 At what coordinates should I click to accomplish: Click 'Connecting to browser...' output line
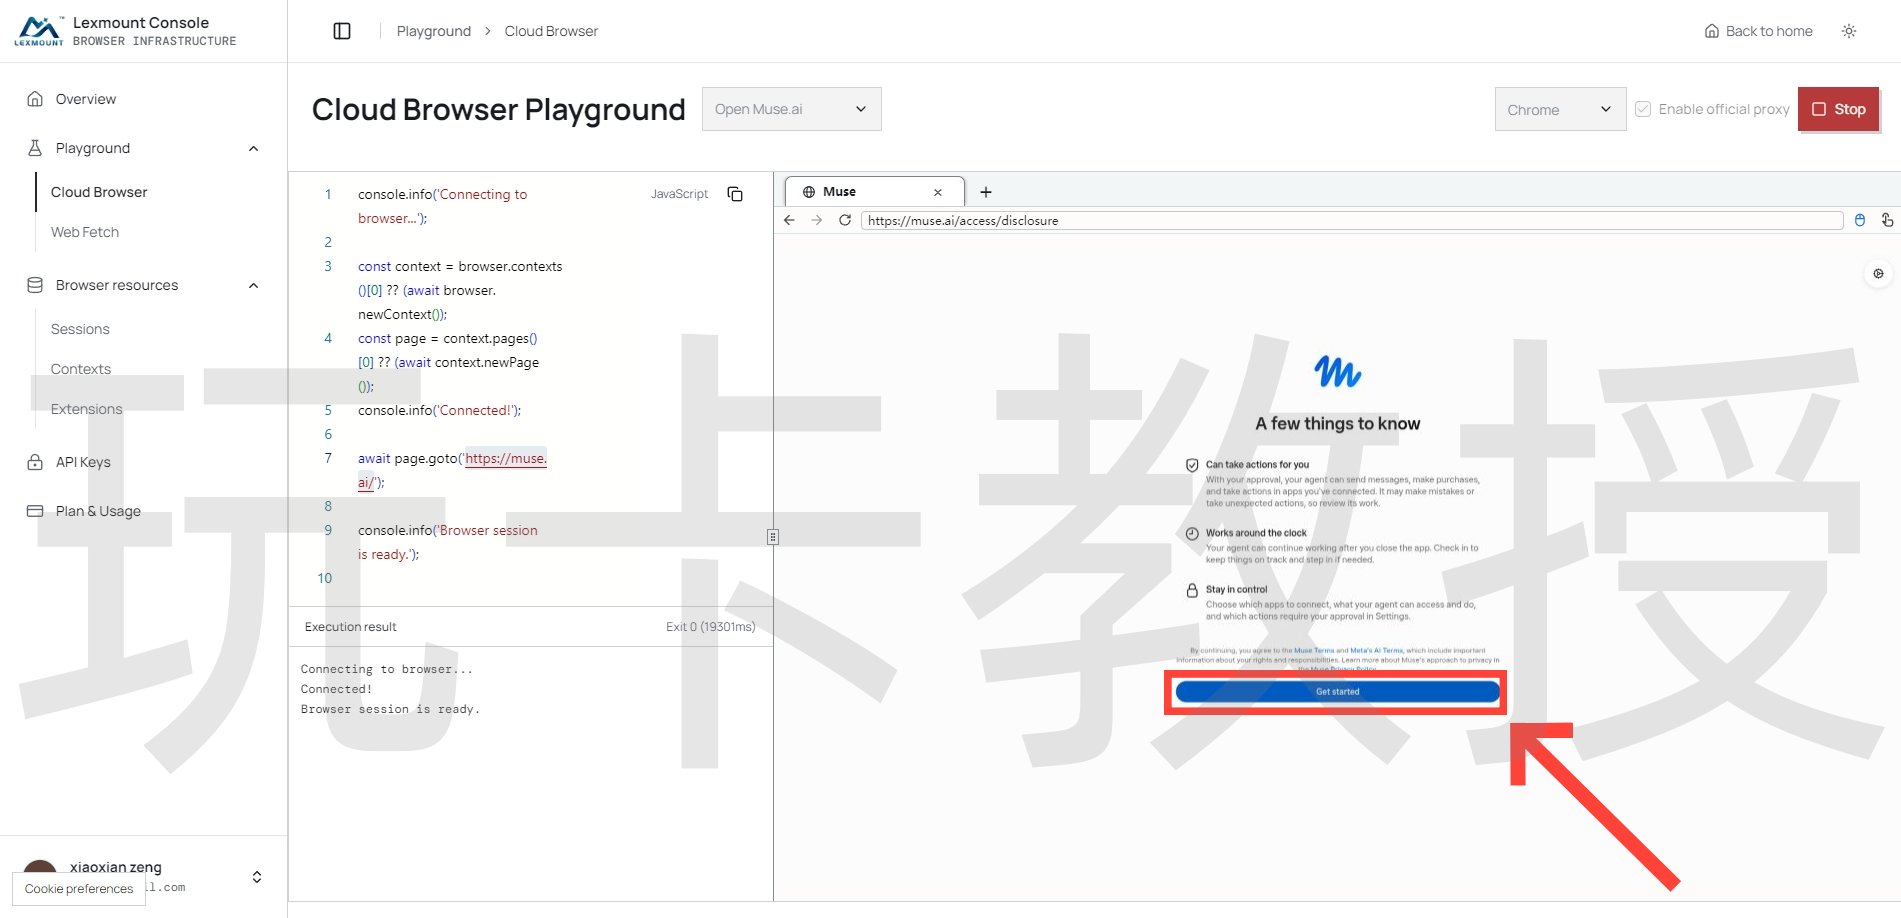coord(387,669)
